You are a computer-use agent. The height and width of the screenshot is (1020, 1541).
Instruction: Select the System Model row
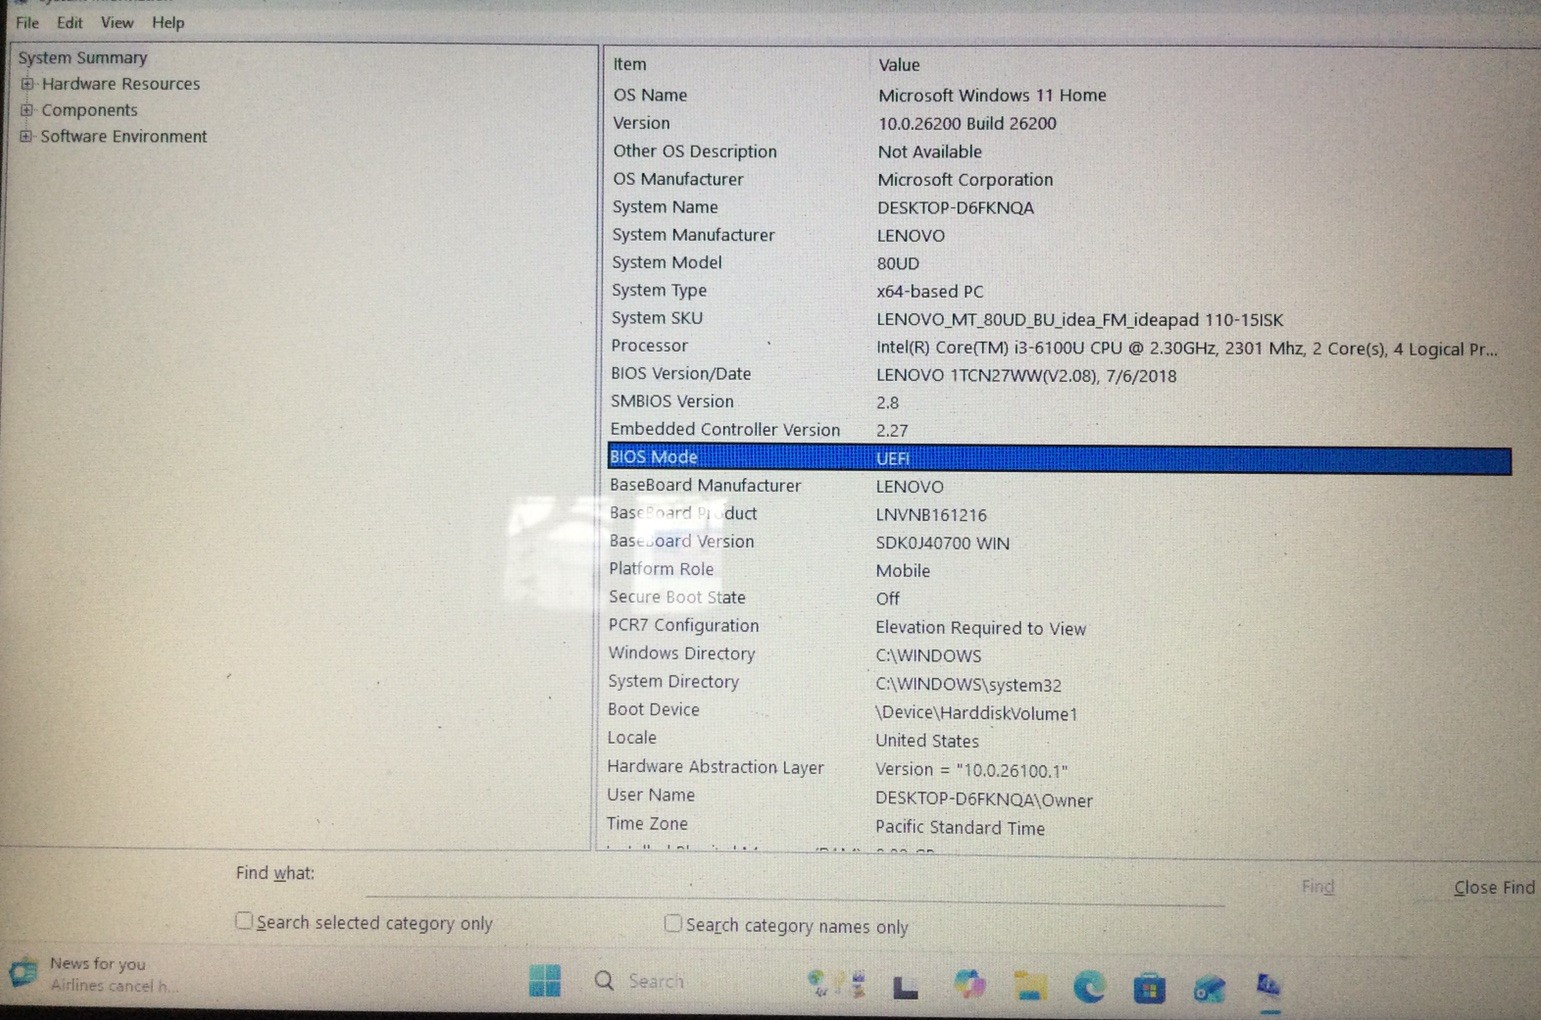coord(1060,263)
